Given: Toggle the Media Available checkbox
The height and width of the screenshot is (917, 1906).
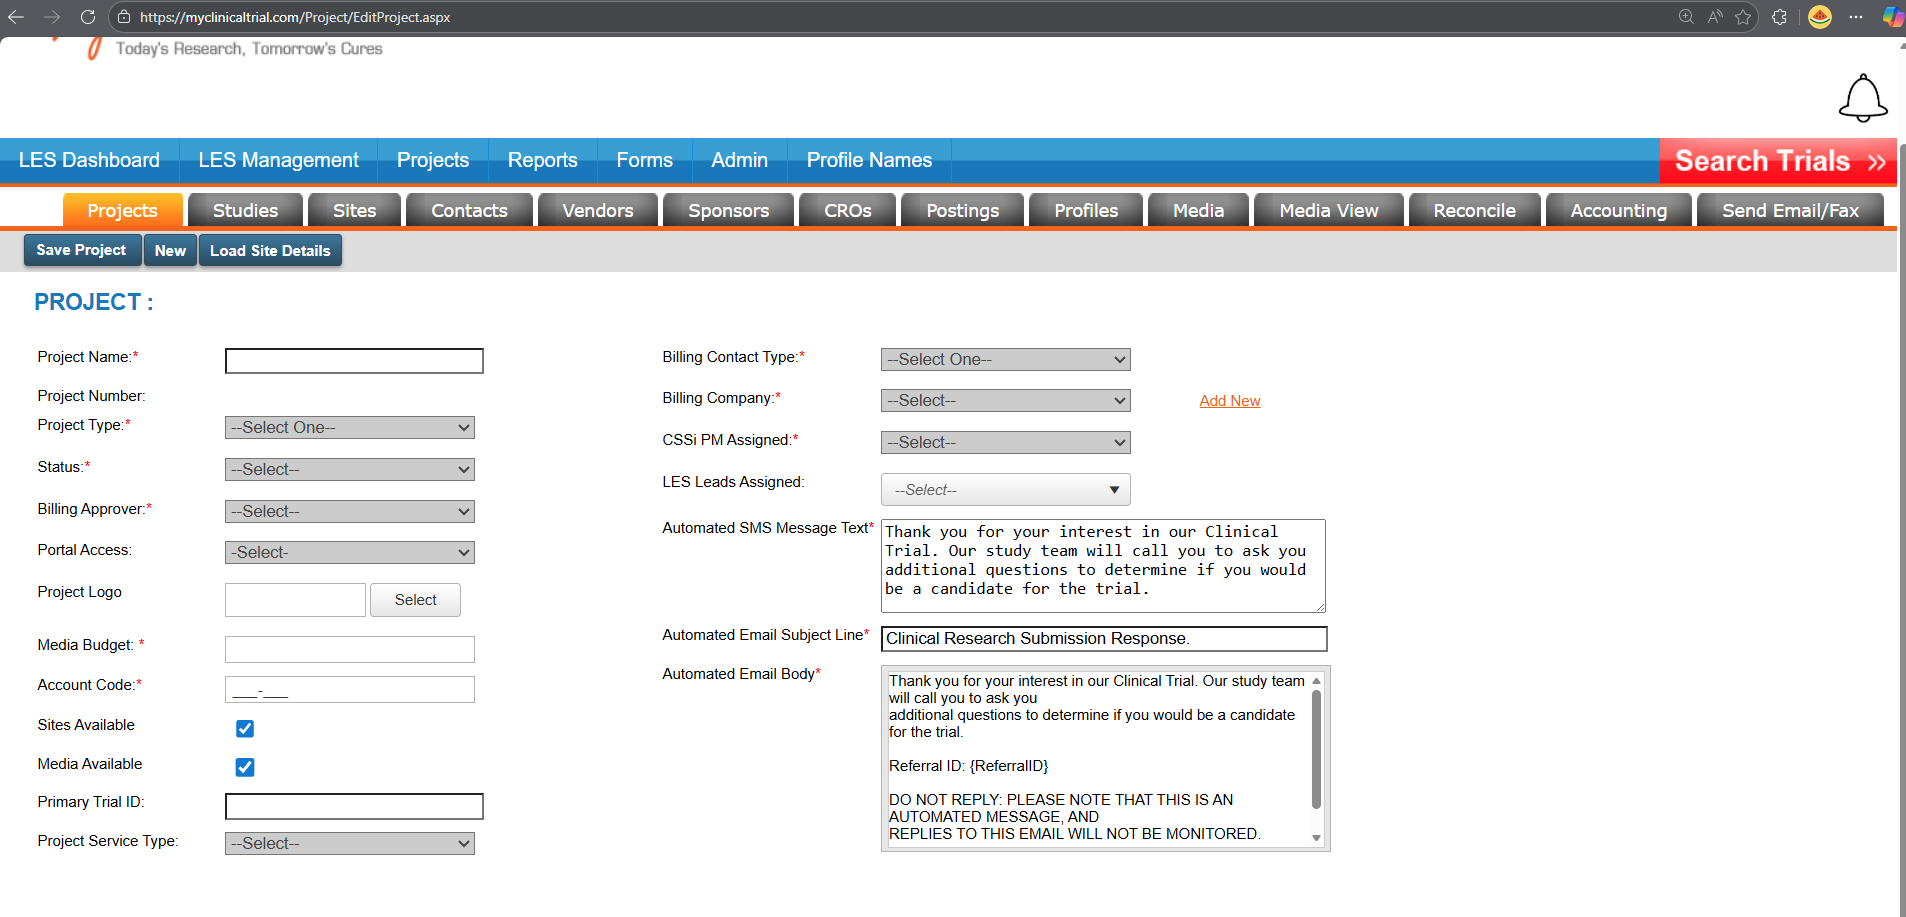Looking at the screenshot, I should [x=245, y=767].
